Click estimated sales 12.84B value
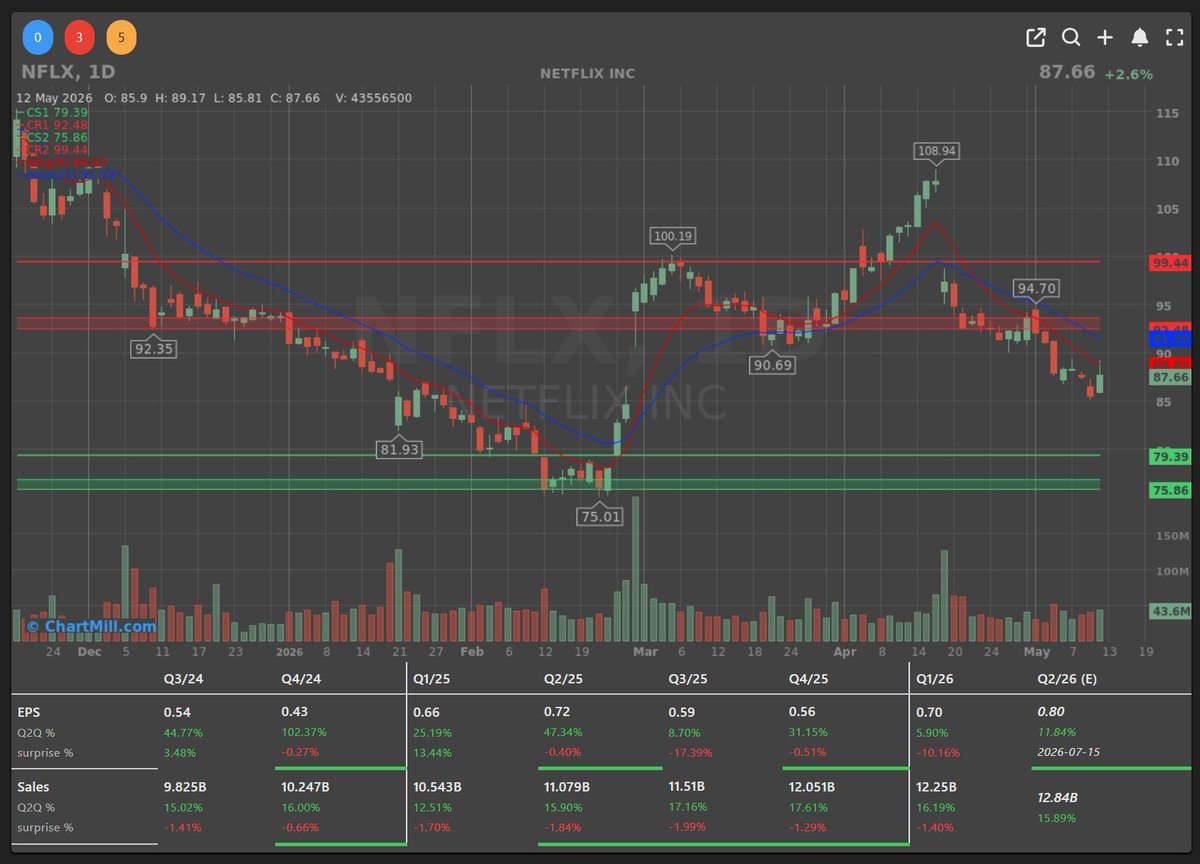Viewport: 1200px width, 864px height. click(1060, 797)
